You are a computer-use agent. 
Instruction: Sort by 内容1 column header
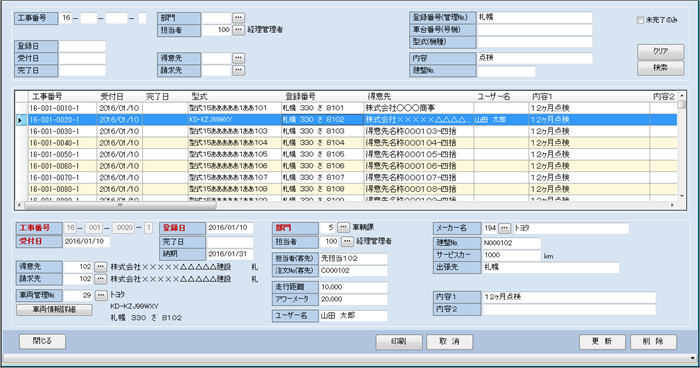589,96
